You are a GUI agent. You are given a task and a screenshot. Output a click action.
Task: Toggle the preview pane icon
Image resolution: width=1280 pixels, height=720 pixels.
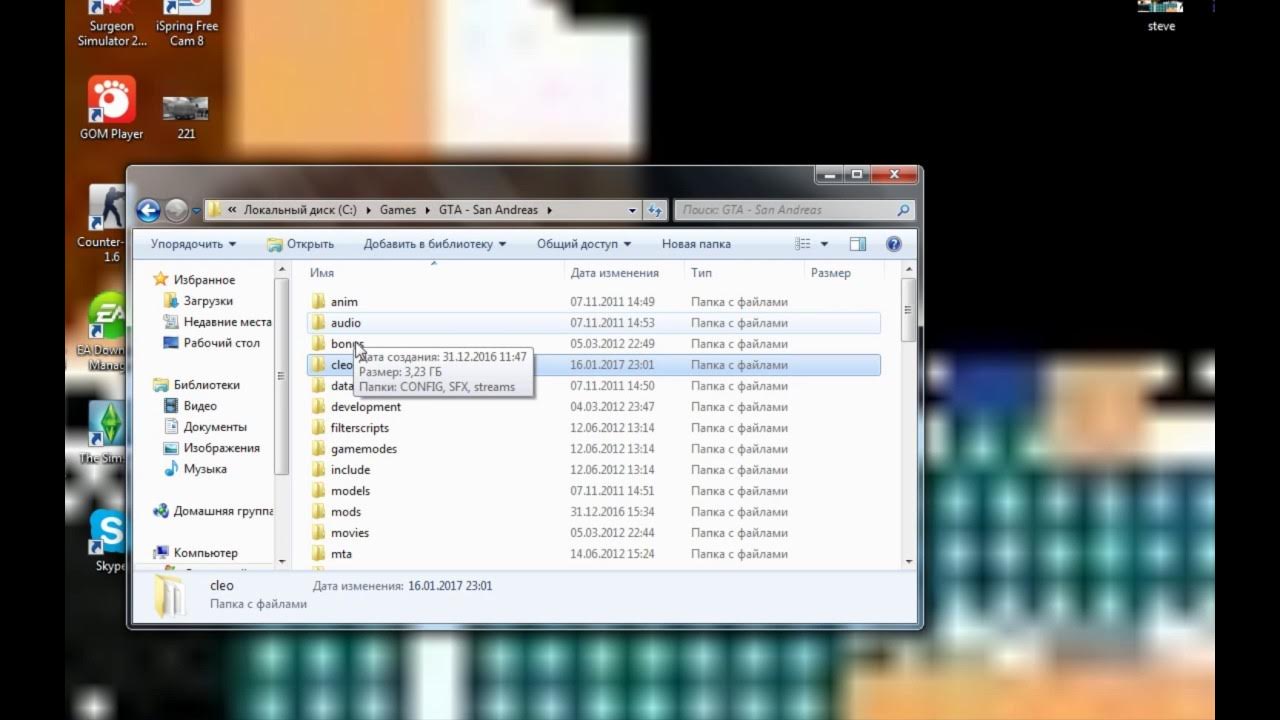[x=858, y=244]
